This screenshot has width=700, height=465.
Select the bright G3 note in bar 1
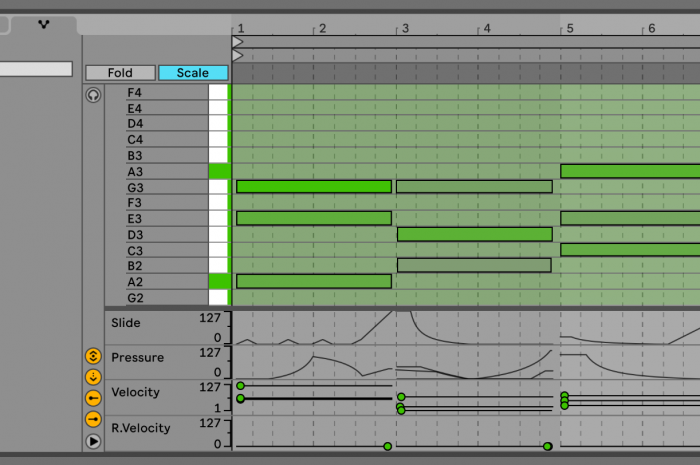pos(314,187)
